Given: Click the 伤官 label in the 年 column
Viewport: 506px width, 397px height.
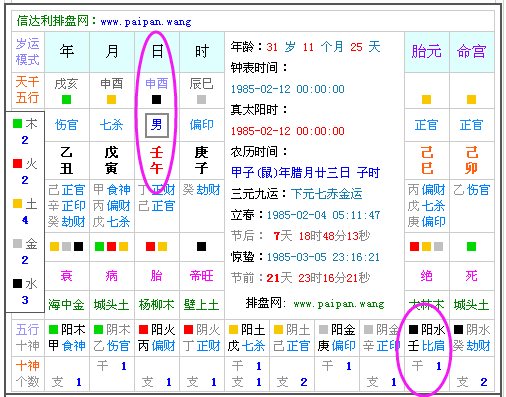Looking at the screenshot, I should pos(66,125).
